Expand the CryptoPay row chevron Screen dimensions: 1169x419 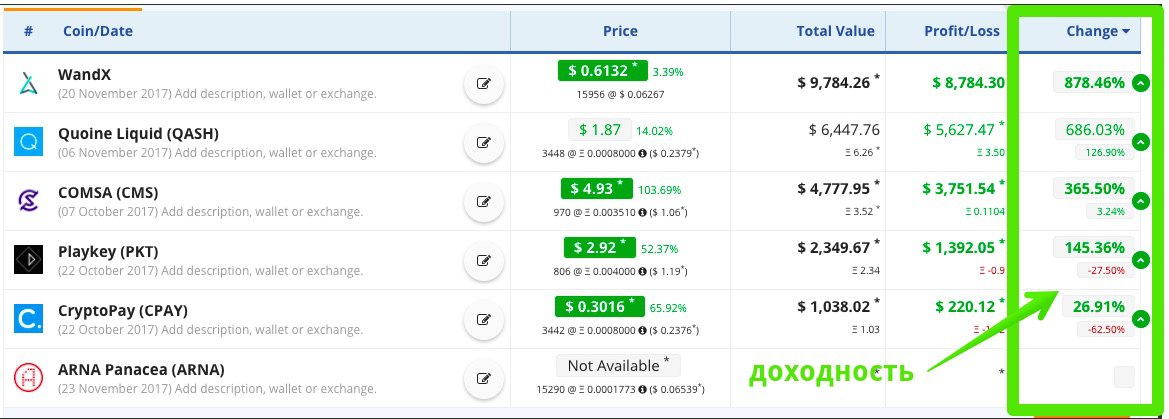coord(1141,319)
